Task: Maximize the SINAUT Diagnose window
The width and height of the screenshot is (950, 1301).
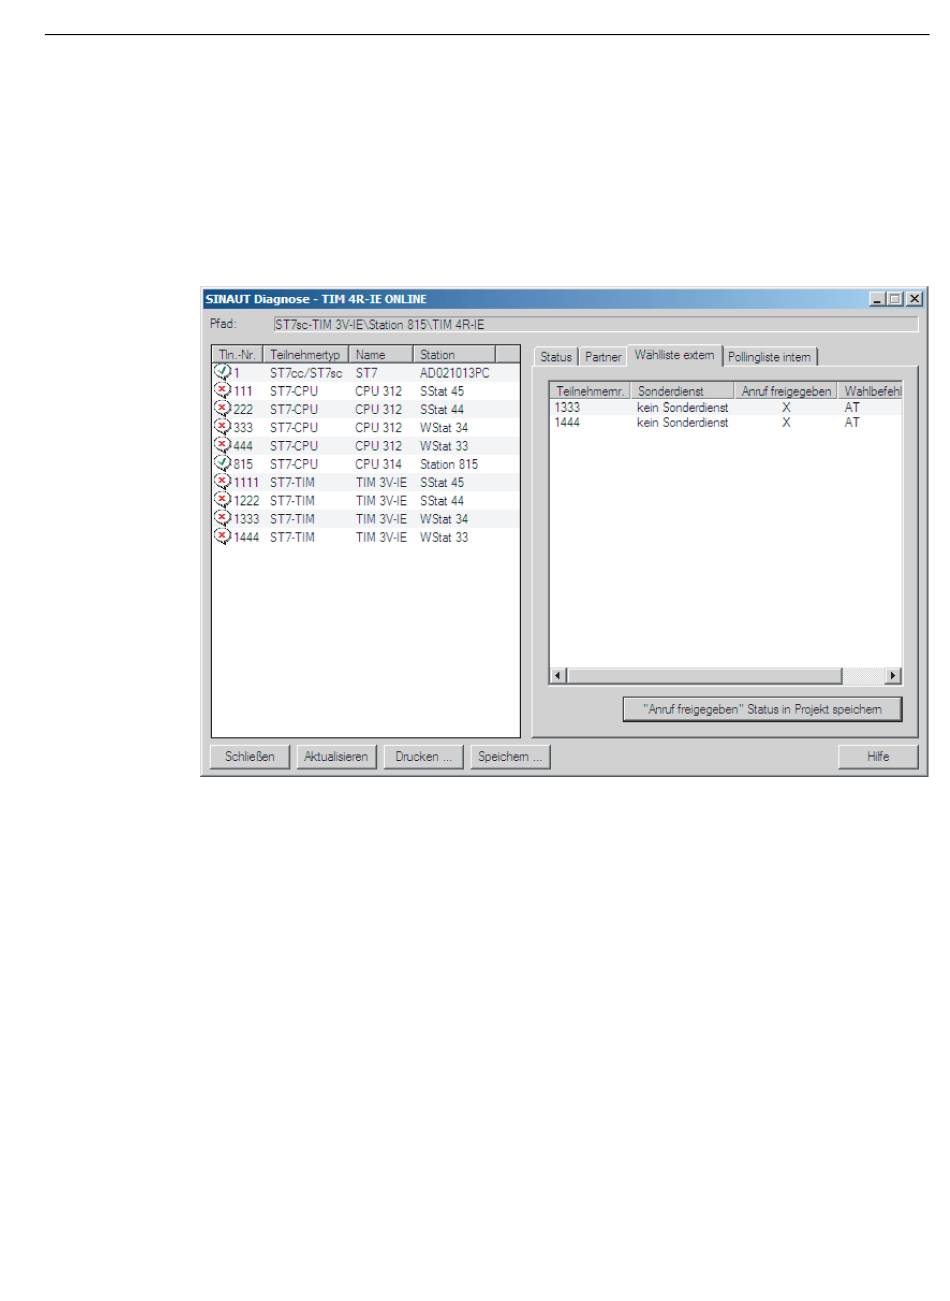Action: tap(894, 299)
